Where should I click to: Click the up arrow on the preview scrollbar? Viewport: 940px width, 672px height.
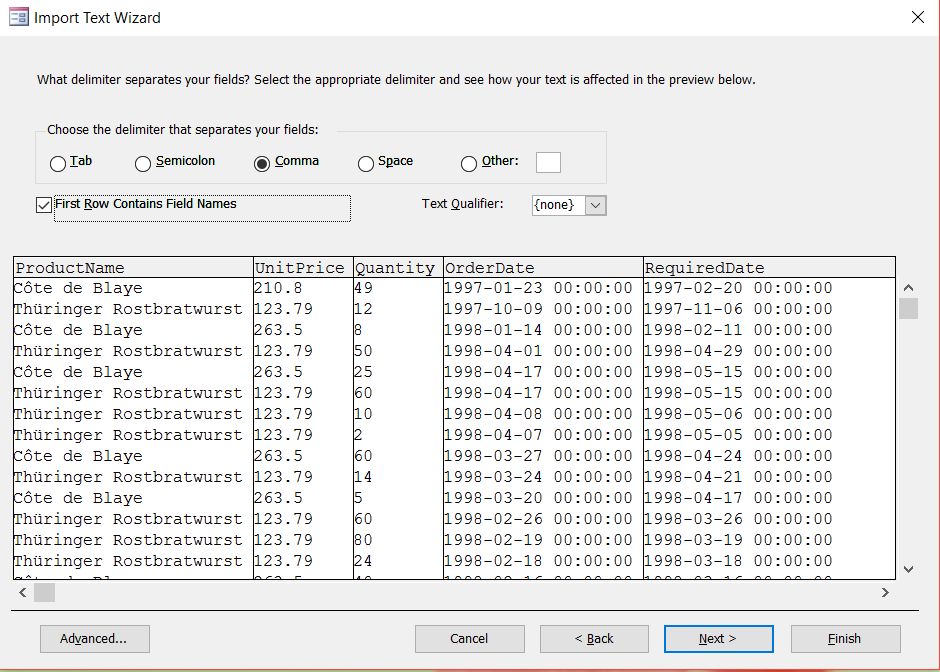point(908,286)
